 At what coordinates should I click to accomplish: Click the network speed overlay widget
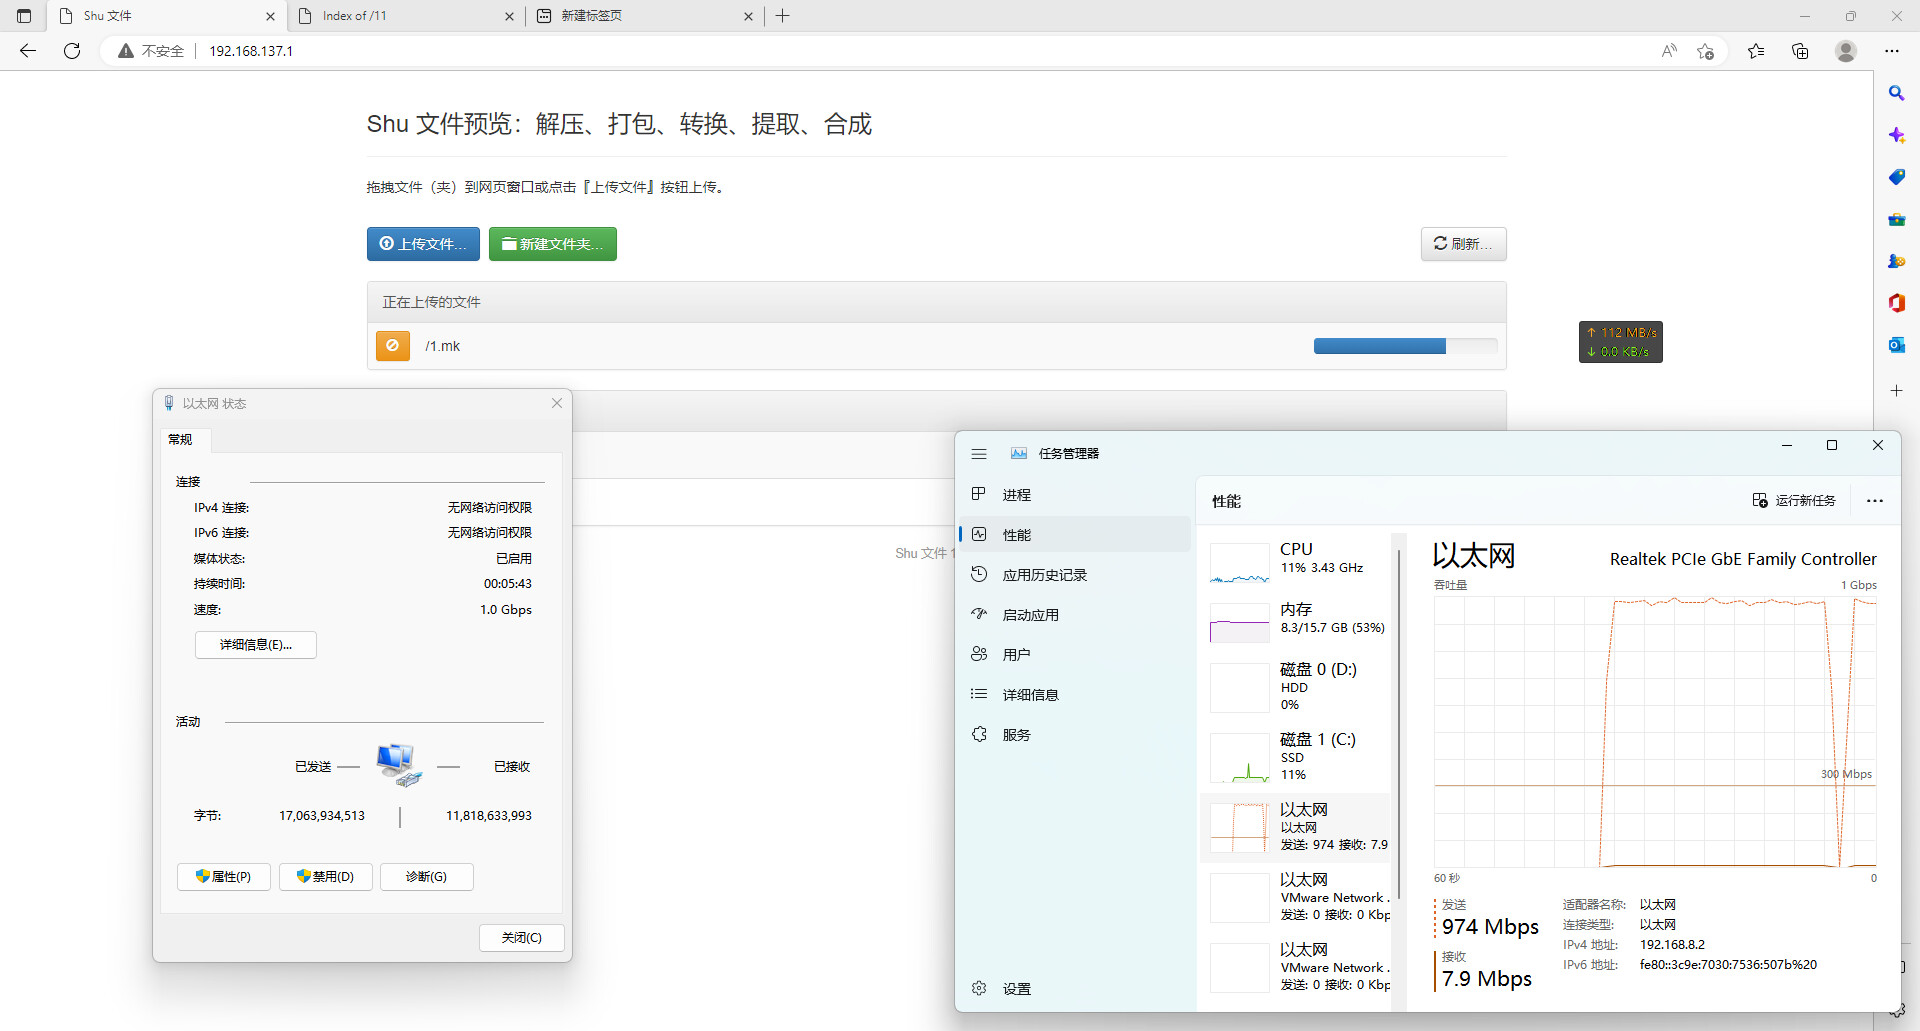point(1621,342)
